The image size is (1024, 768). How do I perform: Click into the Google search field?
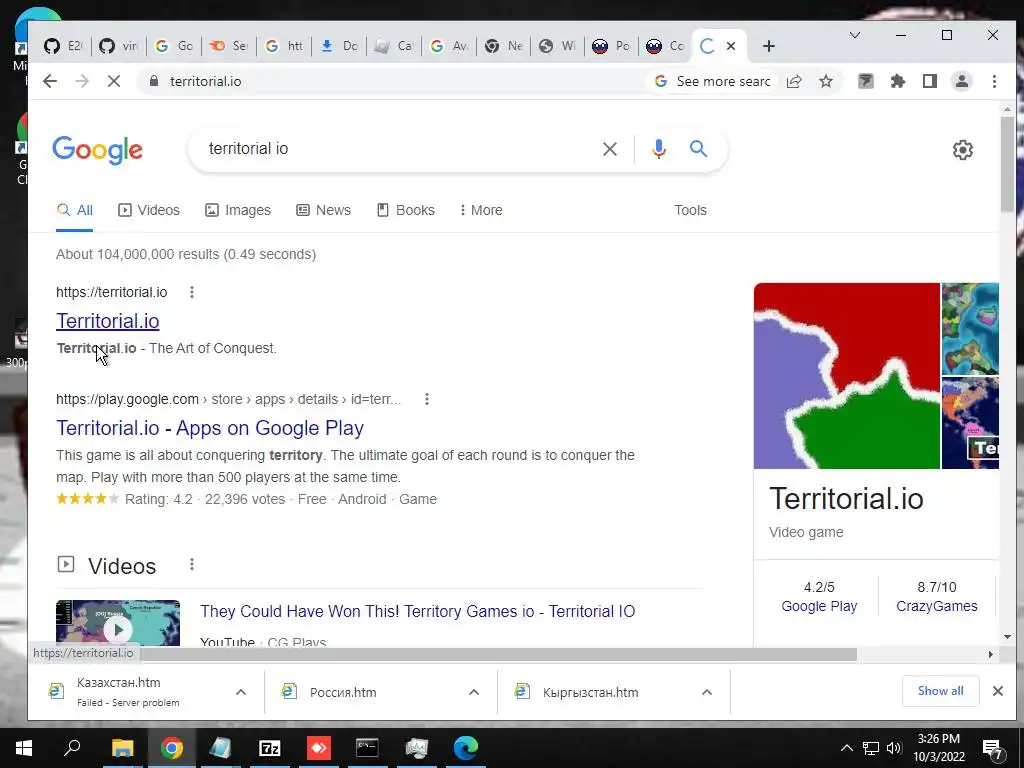398,149
